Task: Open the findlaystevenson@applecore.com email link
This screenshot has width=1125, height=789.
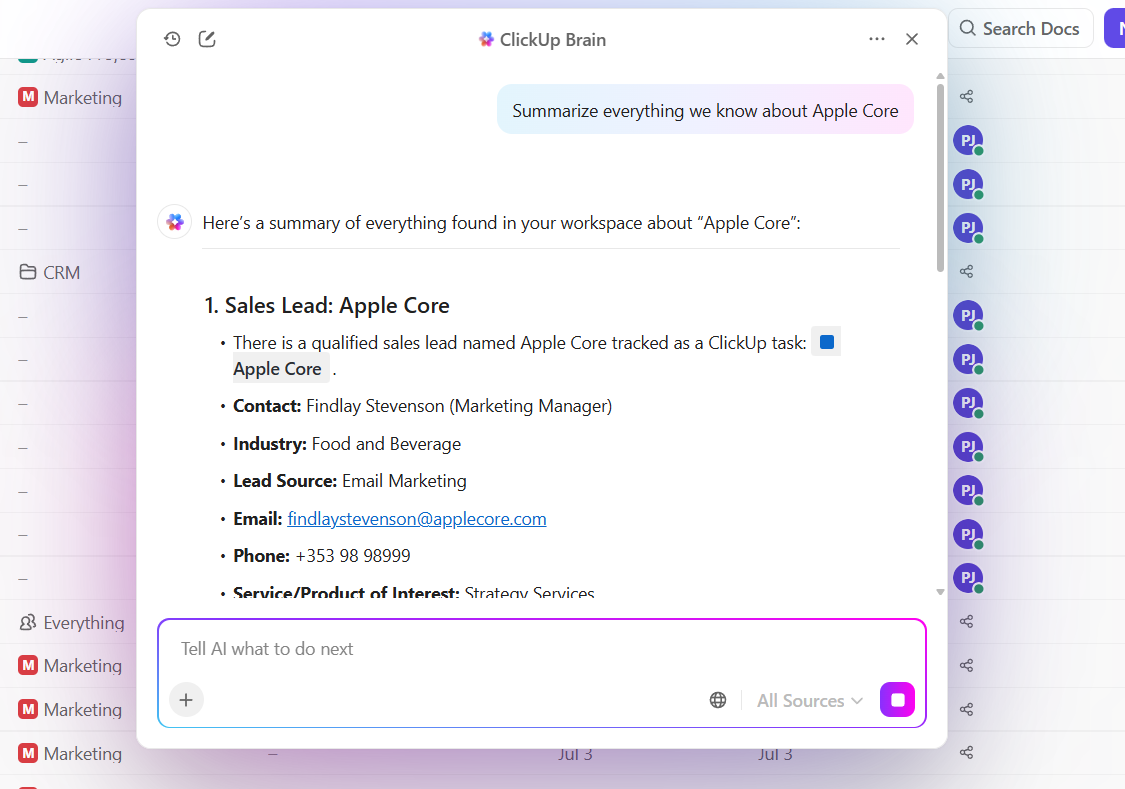Action: click(x=417, y=519)
